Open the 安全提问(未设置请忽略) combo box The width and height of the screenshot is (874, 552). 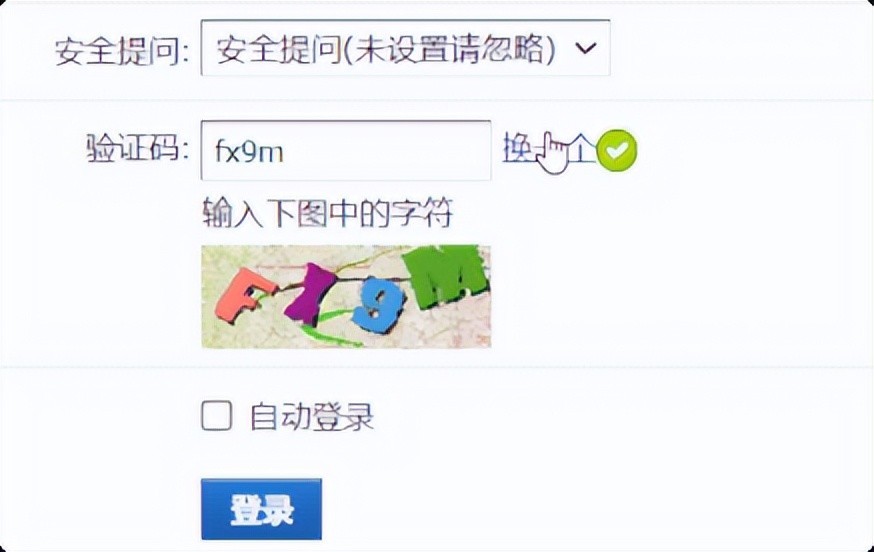pyautogui.click(x=405, y=48)
